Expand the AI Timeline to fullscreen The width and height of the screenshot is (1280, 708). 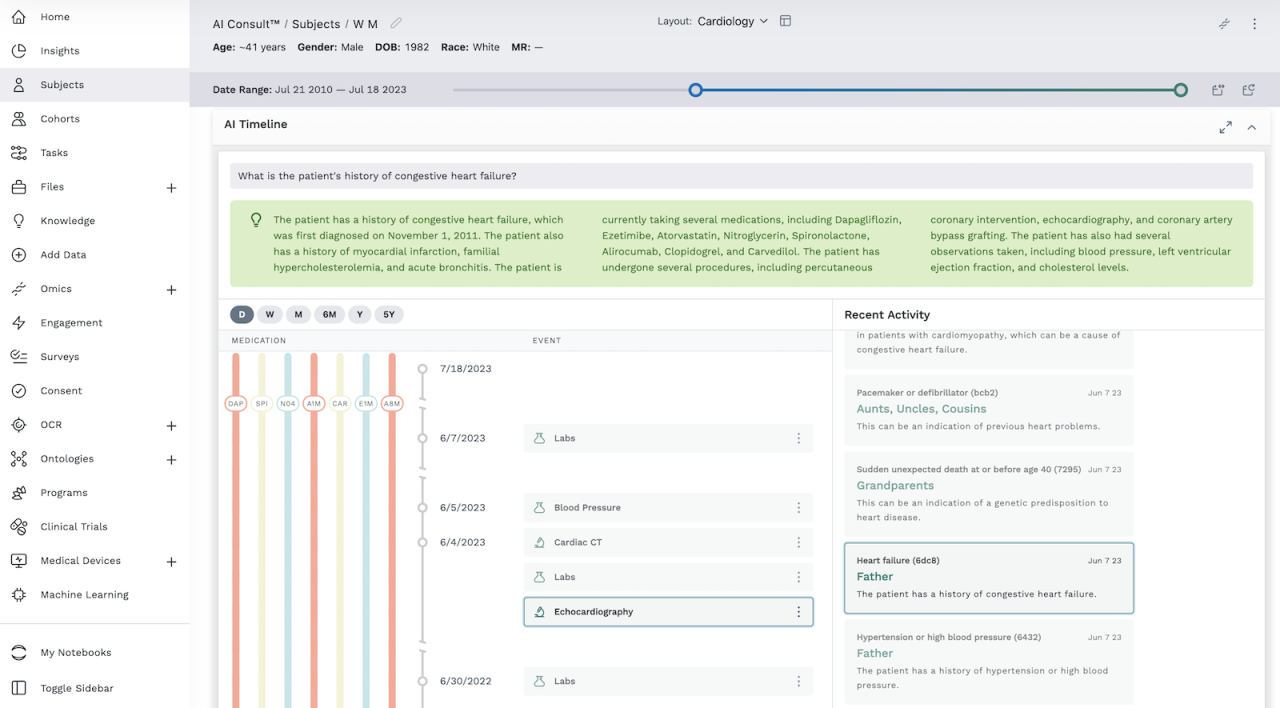1225,127
